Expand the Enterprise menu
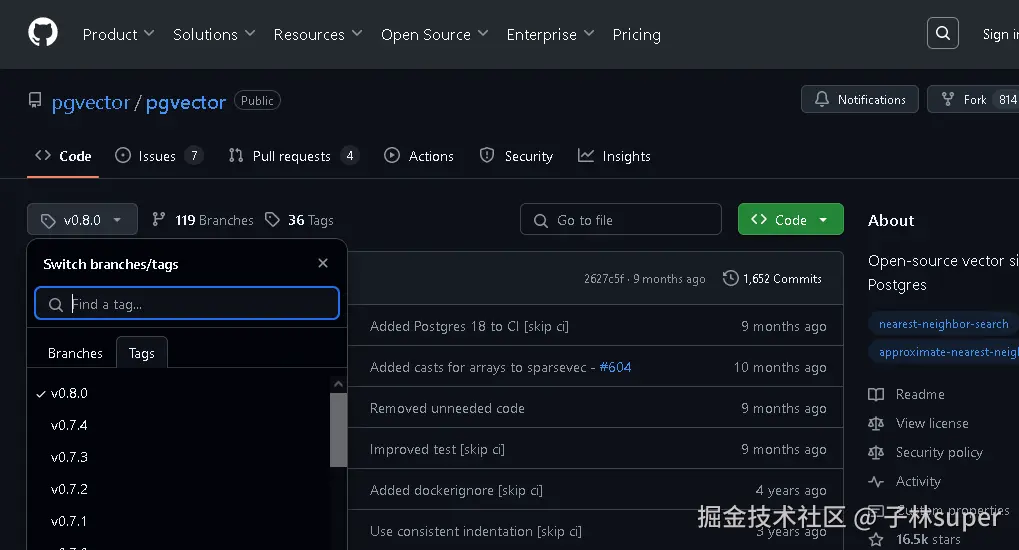The image size is (1019, 550). [550, 34]
